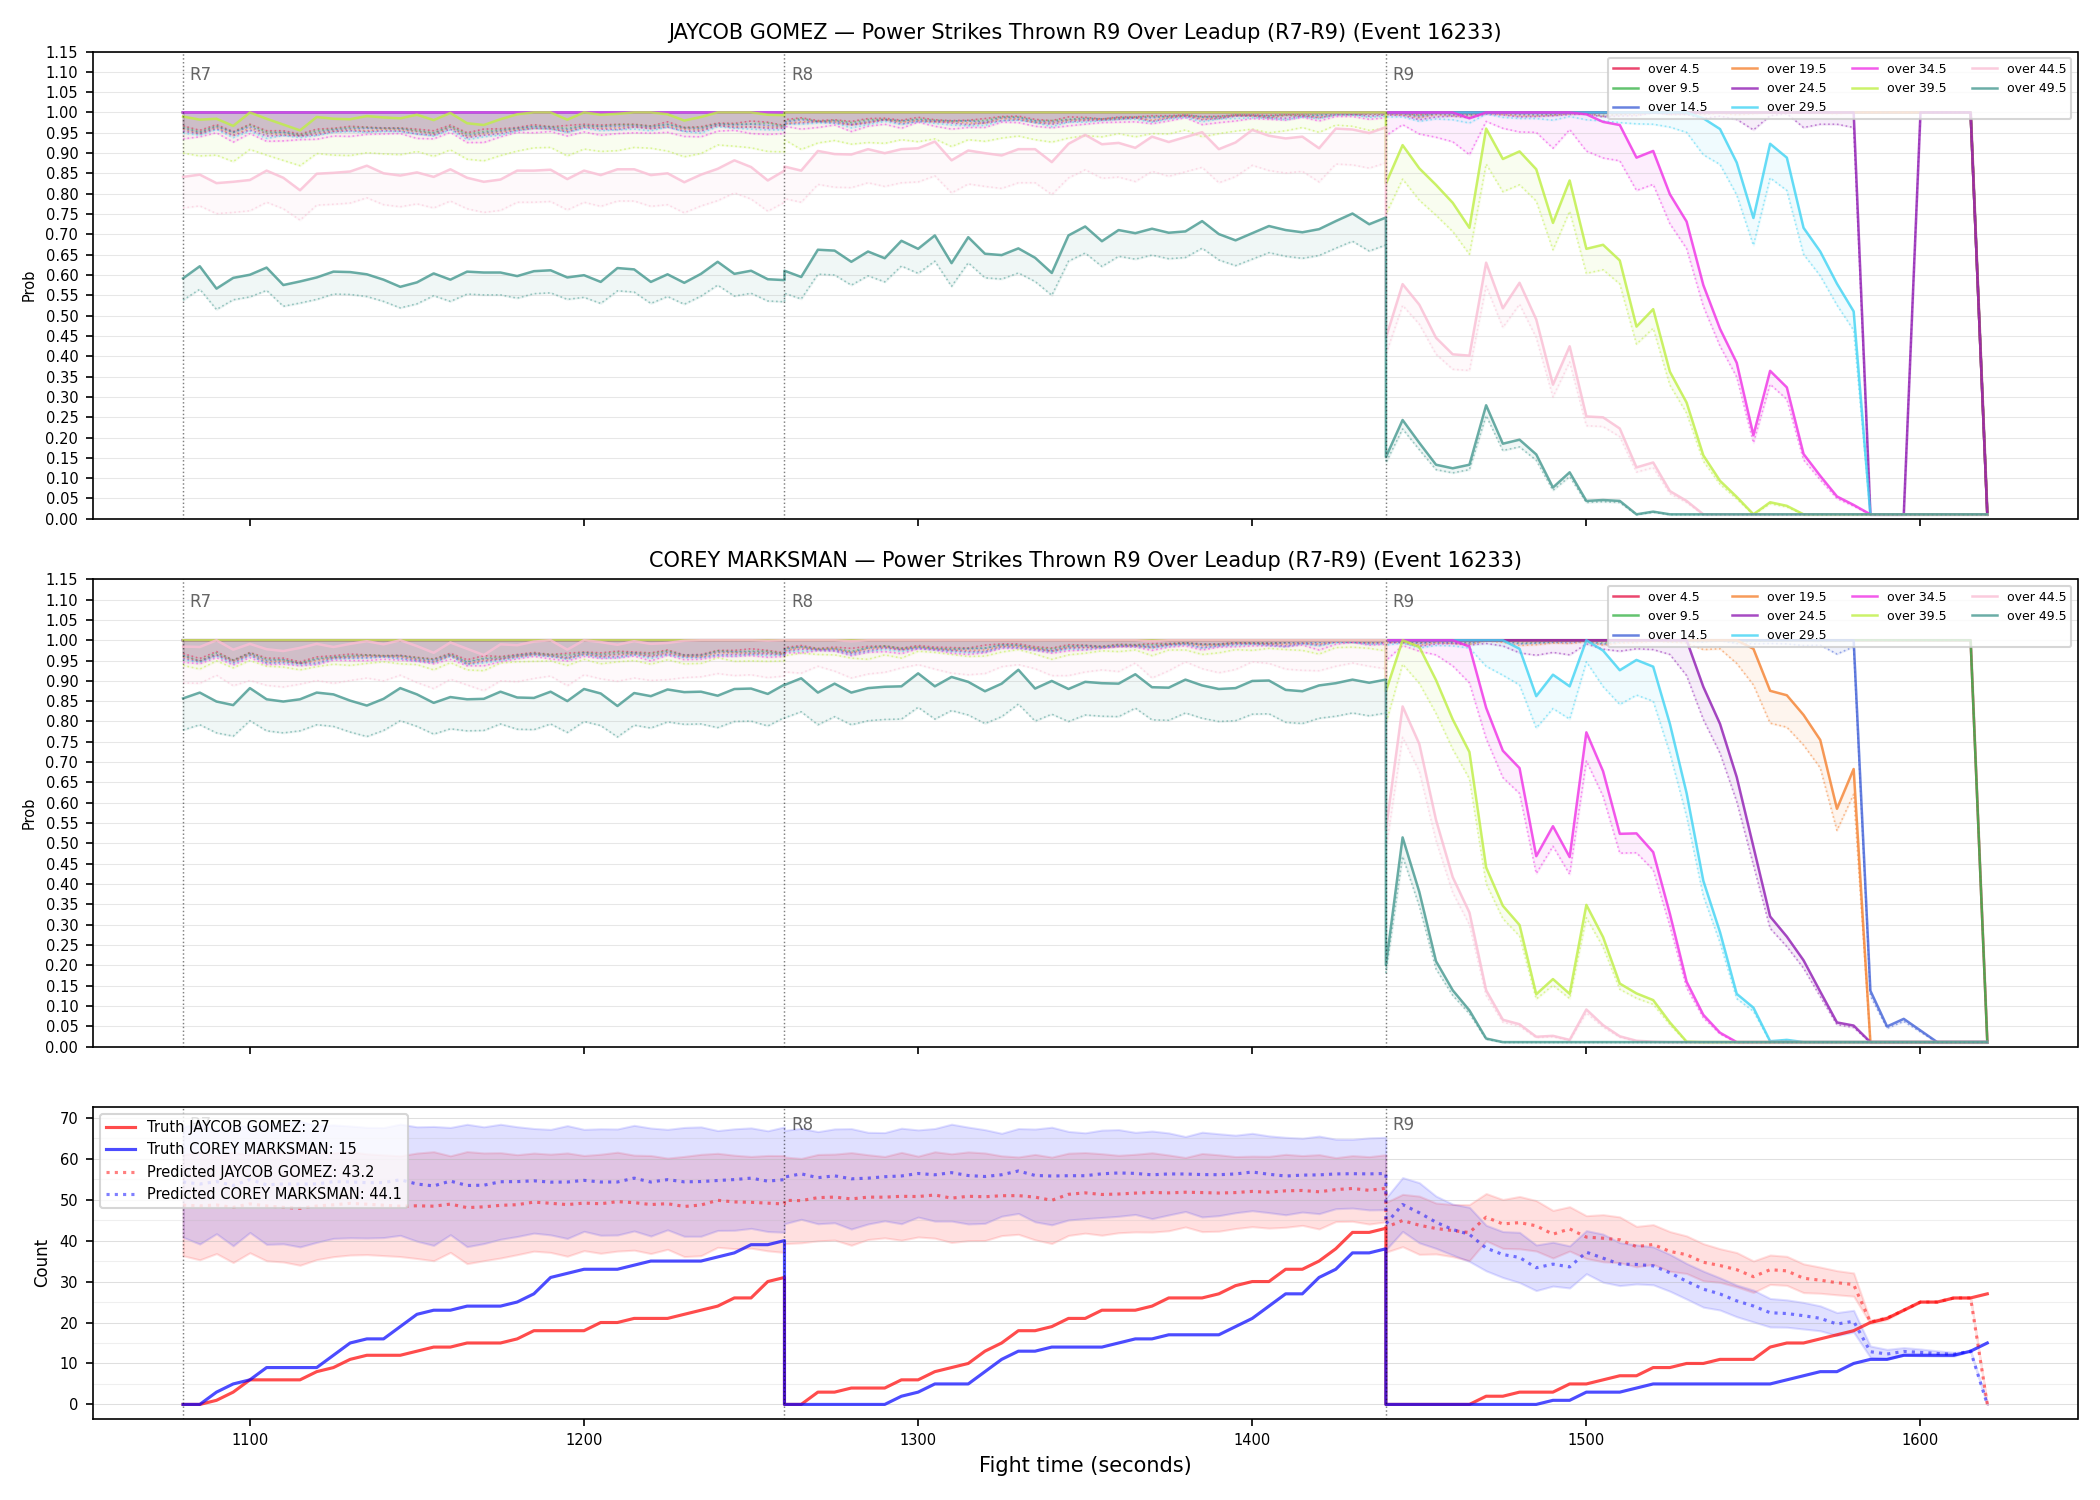
Task: Click the 1400 tick label on the time axis
Action: coord(1252,1439)
